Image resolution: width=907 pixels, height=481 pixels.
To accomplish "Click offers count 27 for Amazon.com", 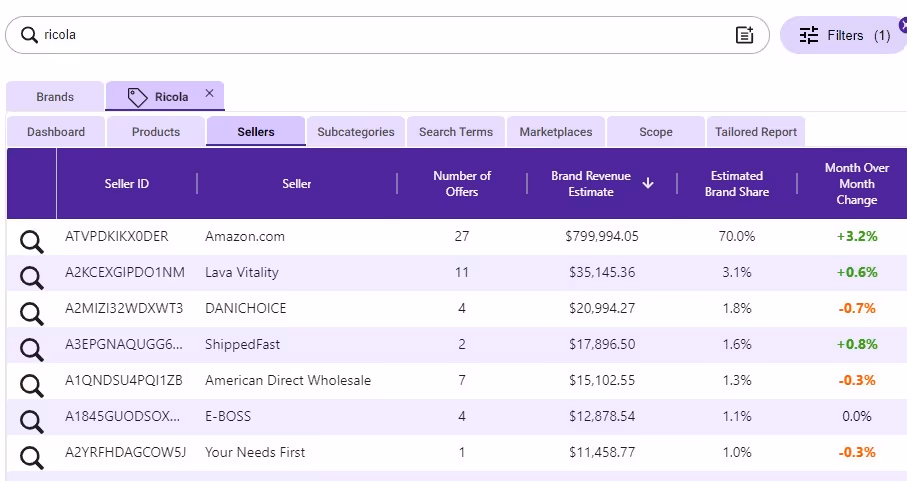I will 462,236.
